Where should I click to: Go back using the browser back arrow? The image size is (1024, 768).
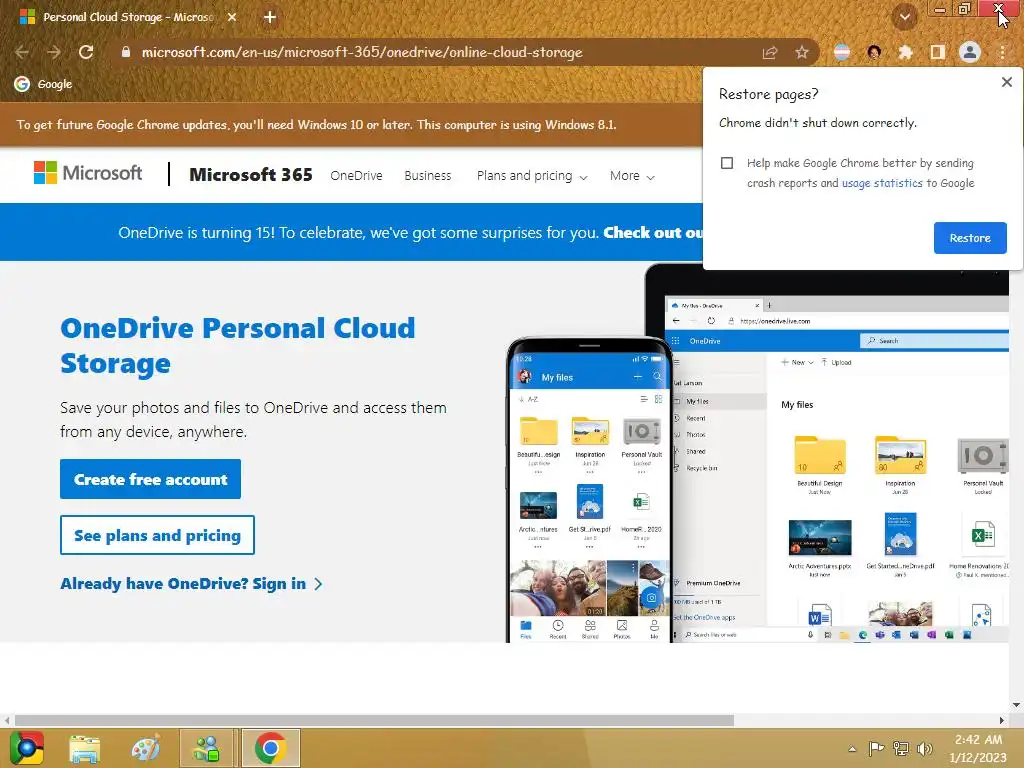coord(22,52)
